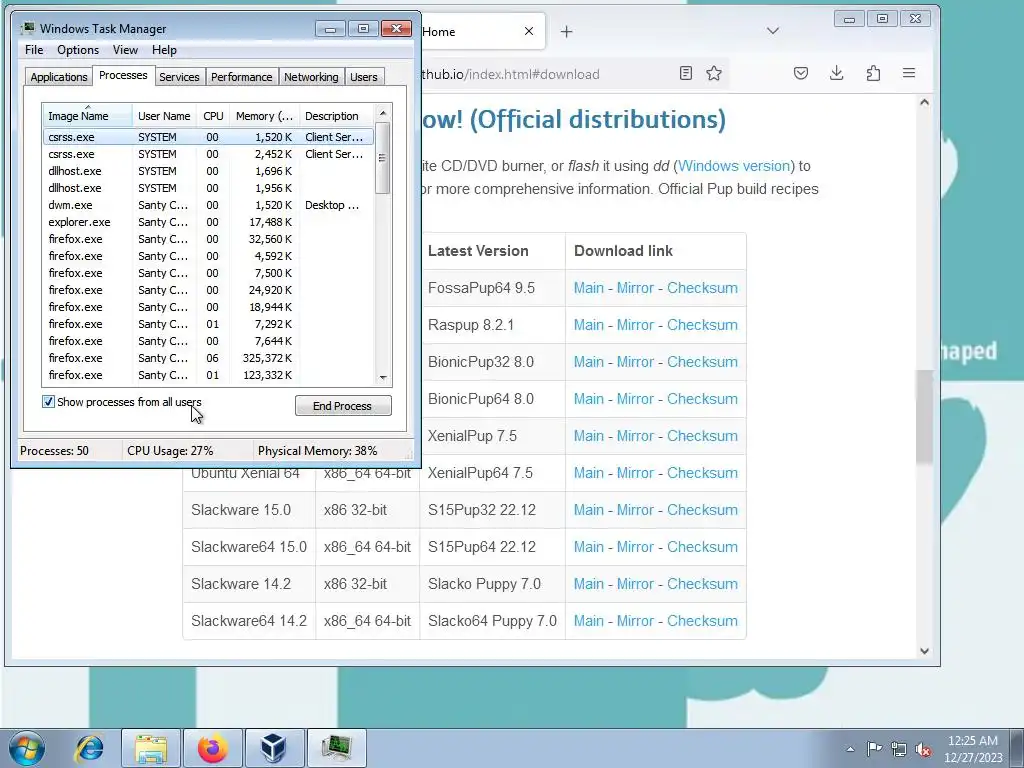Open VirtualBox from the taskbar
This screenshot has width=1024, height=768.
coord(274,748)
